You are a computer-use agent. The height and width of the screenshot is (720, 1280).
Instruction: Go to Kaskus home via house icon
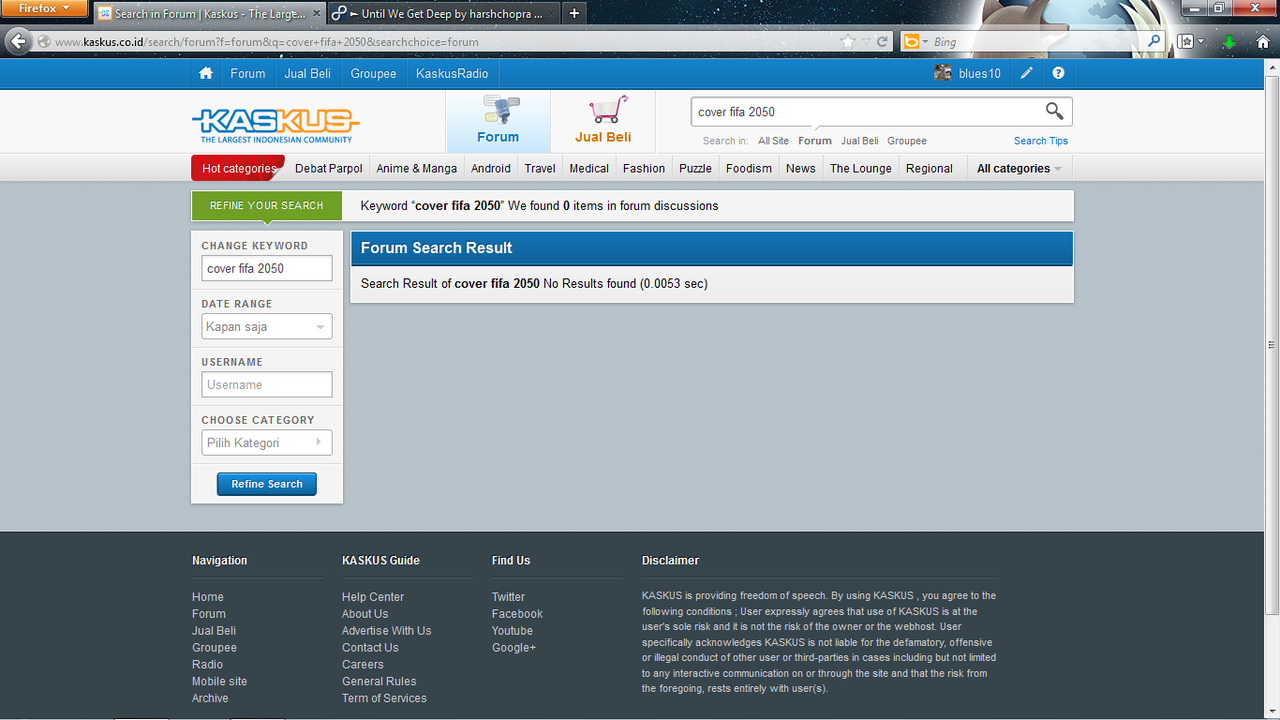pos(206,73)
